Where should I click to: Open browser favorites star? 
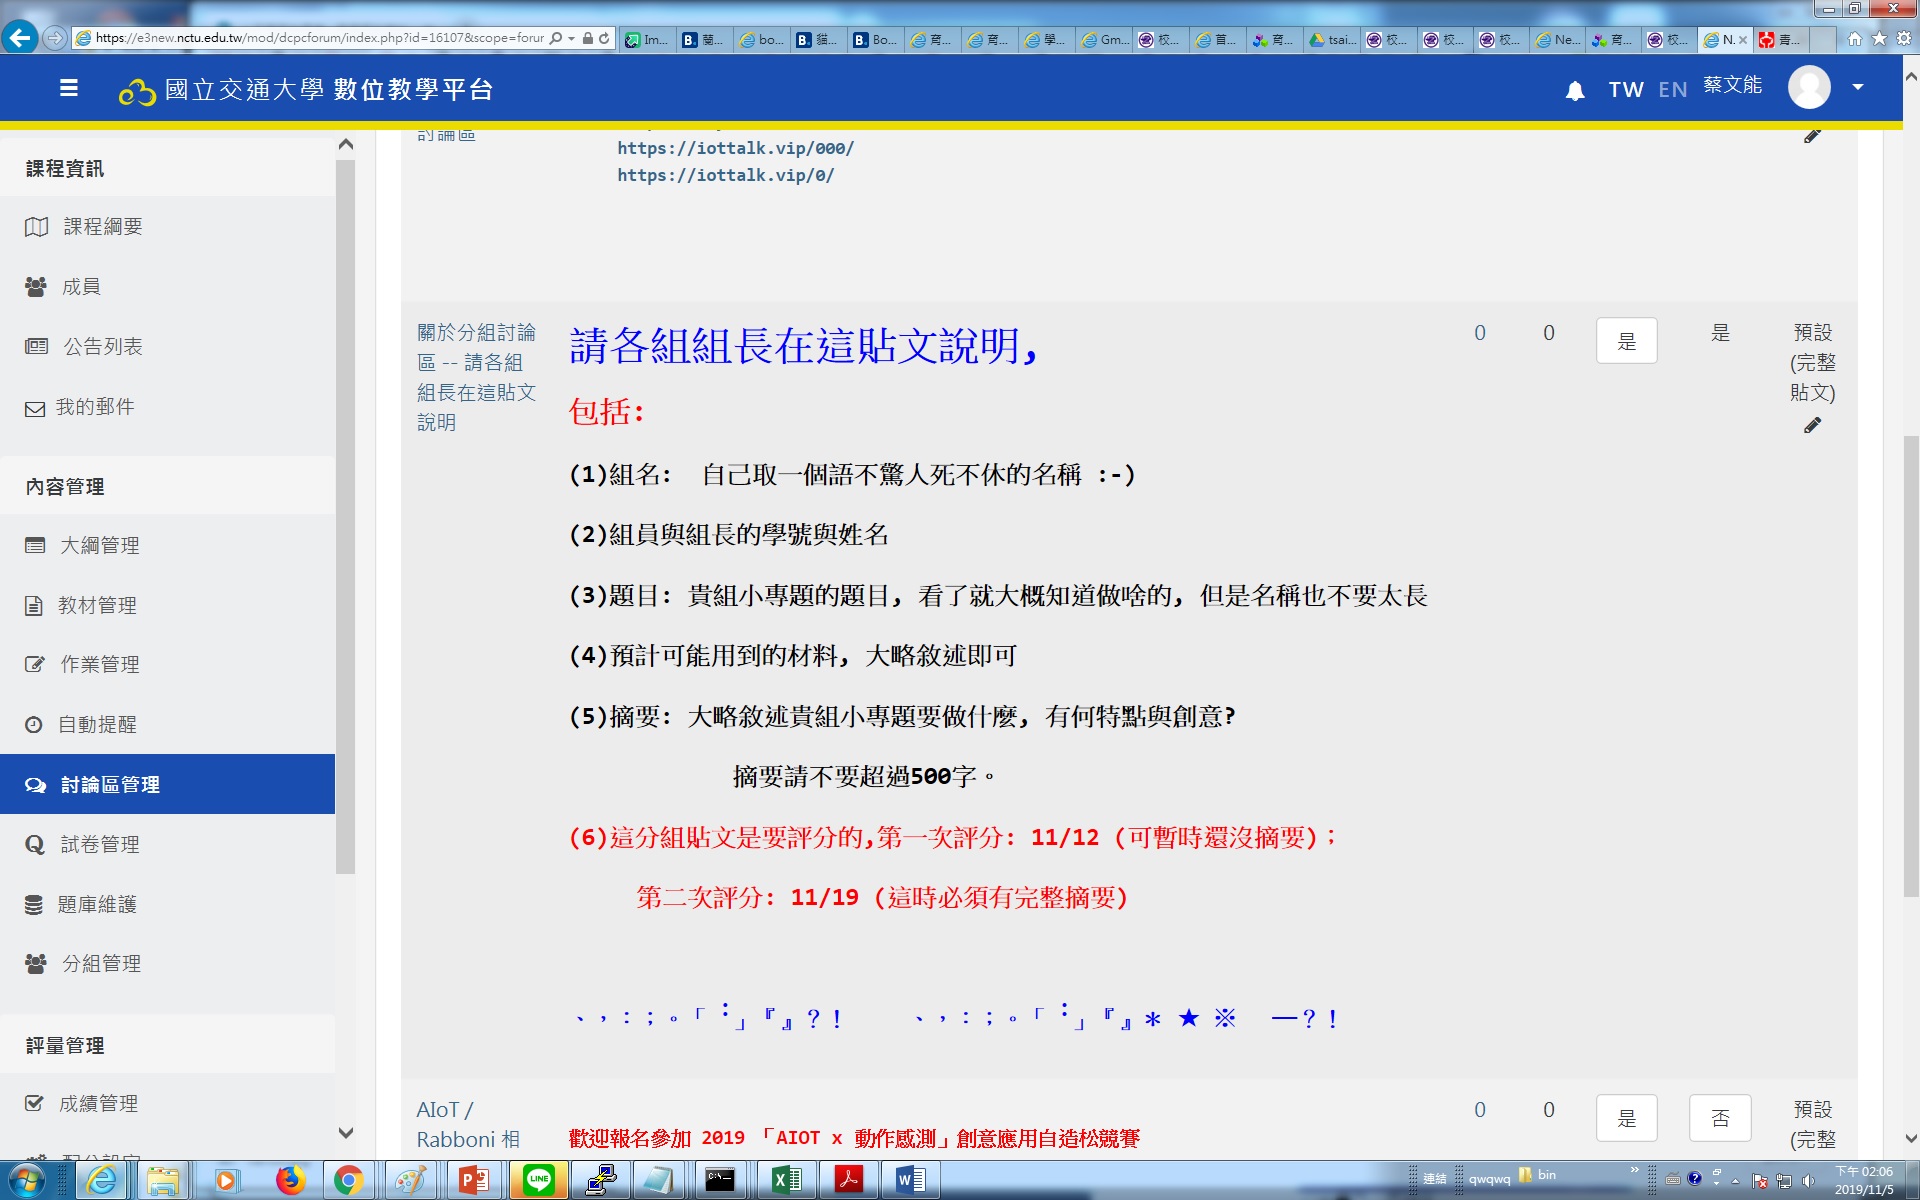1879,38
